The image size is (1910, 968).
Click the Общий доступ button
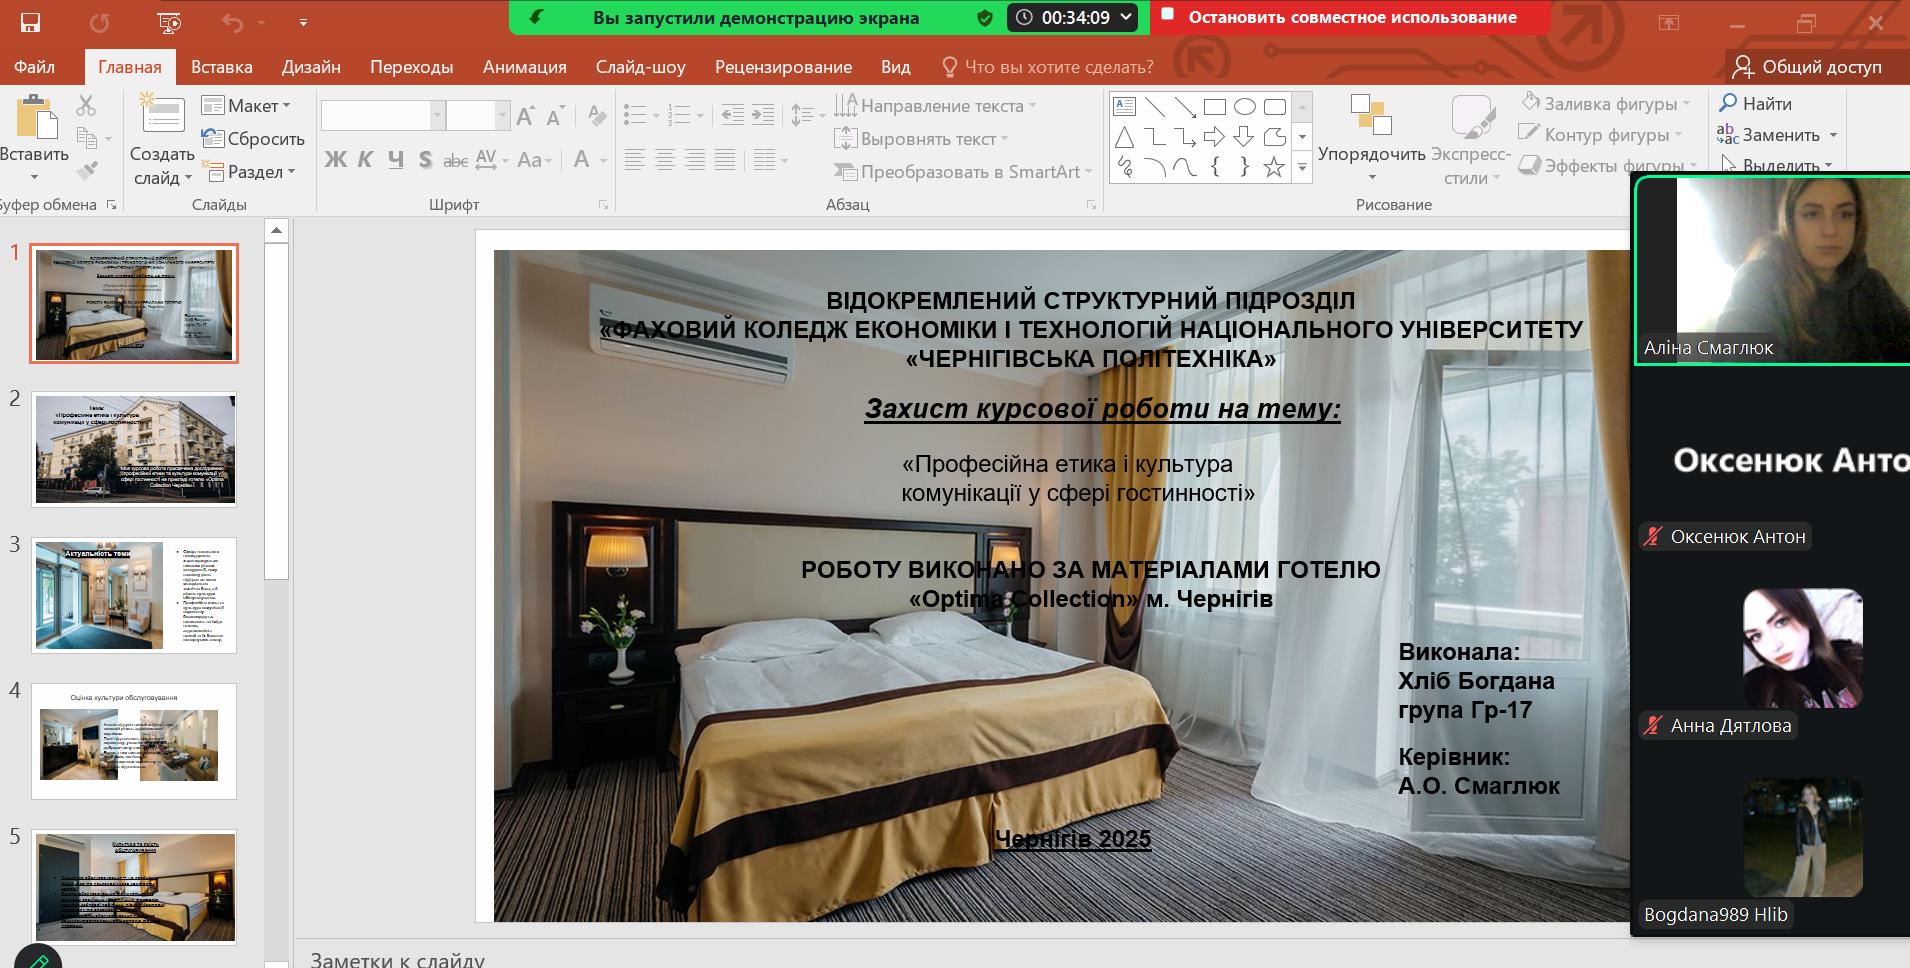point(1807,67)
